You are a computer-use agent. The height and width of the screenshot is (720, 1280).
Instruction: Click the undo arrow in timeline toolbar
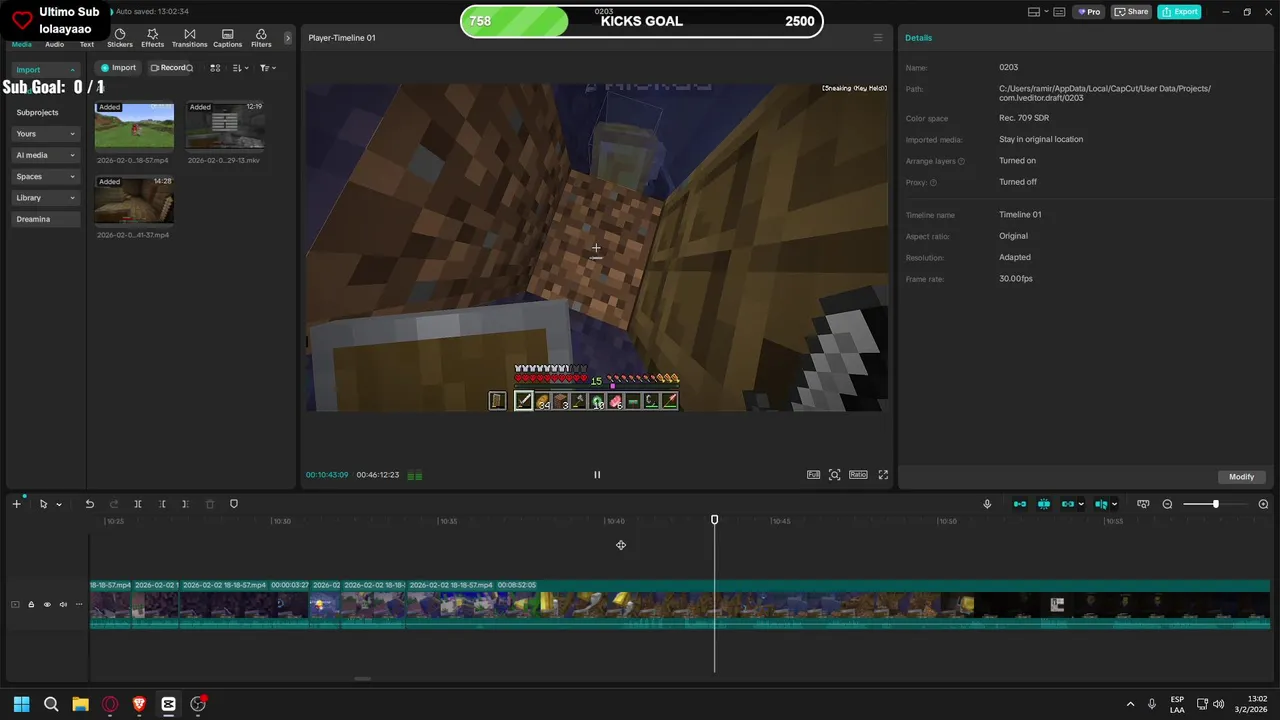(x=89, y=504)
